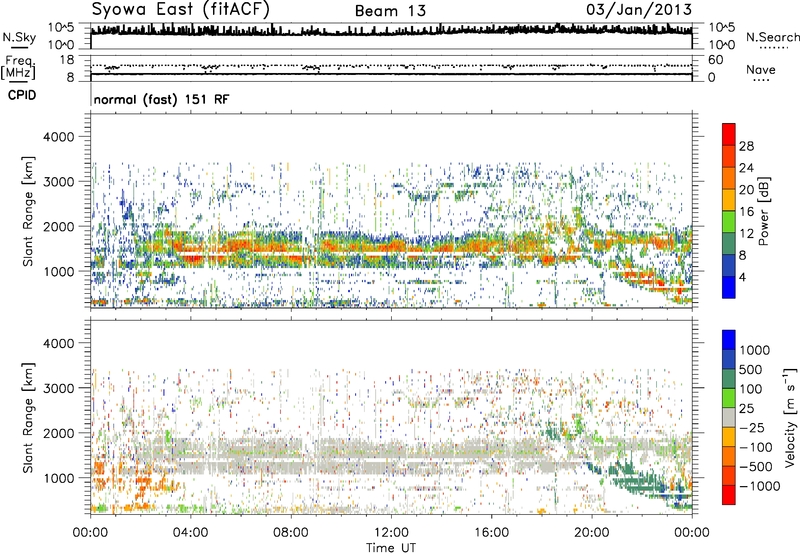
Task: Click the power panel 'Slant Range [km]' label
Action: click(28, 211)
